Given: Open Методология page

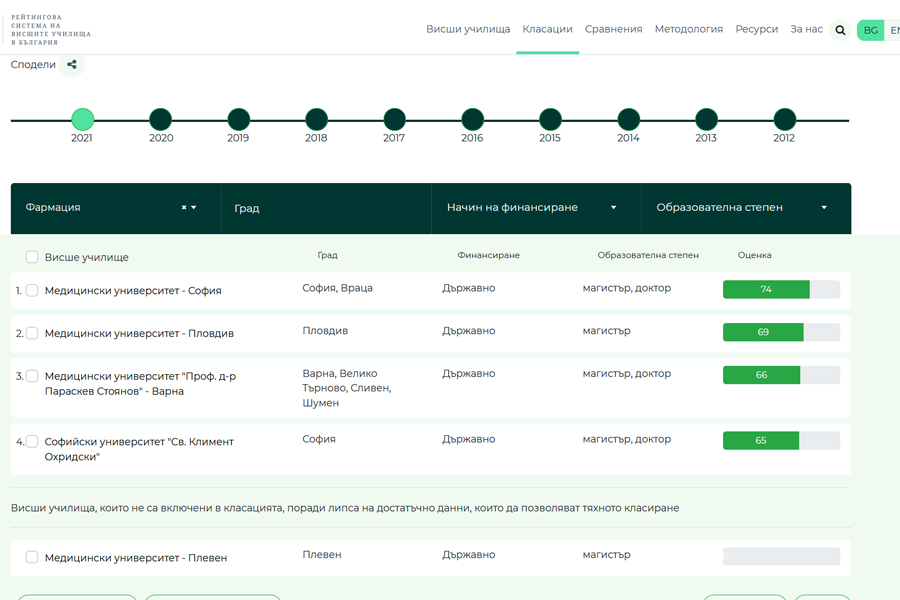Looking at the screenshot, I should [x=689, y=29].
